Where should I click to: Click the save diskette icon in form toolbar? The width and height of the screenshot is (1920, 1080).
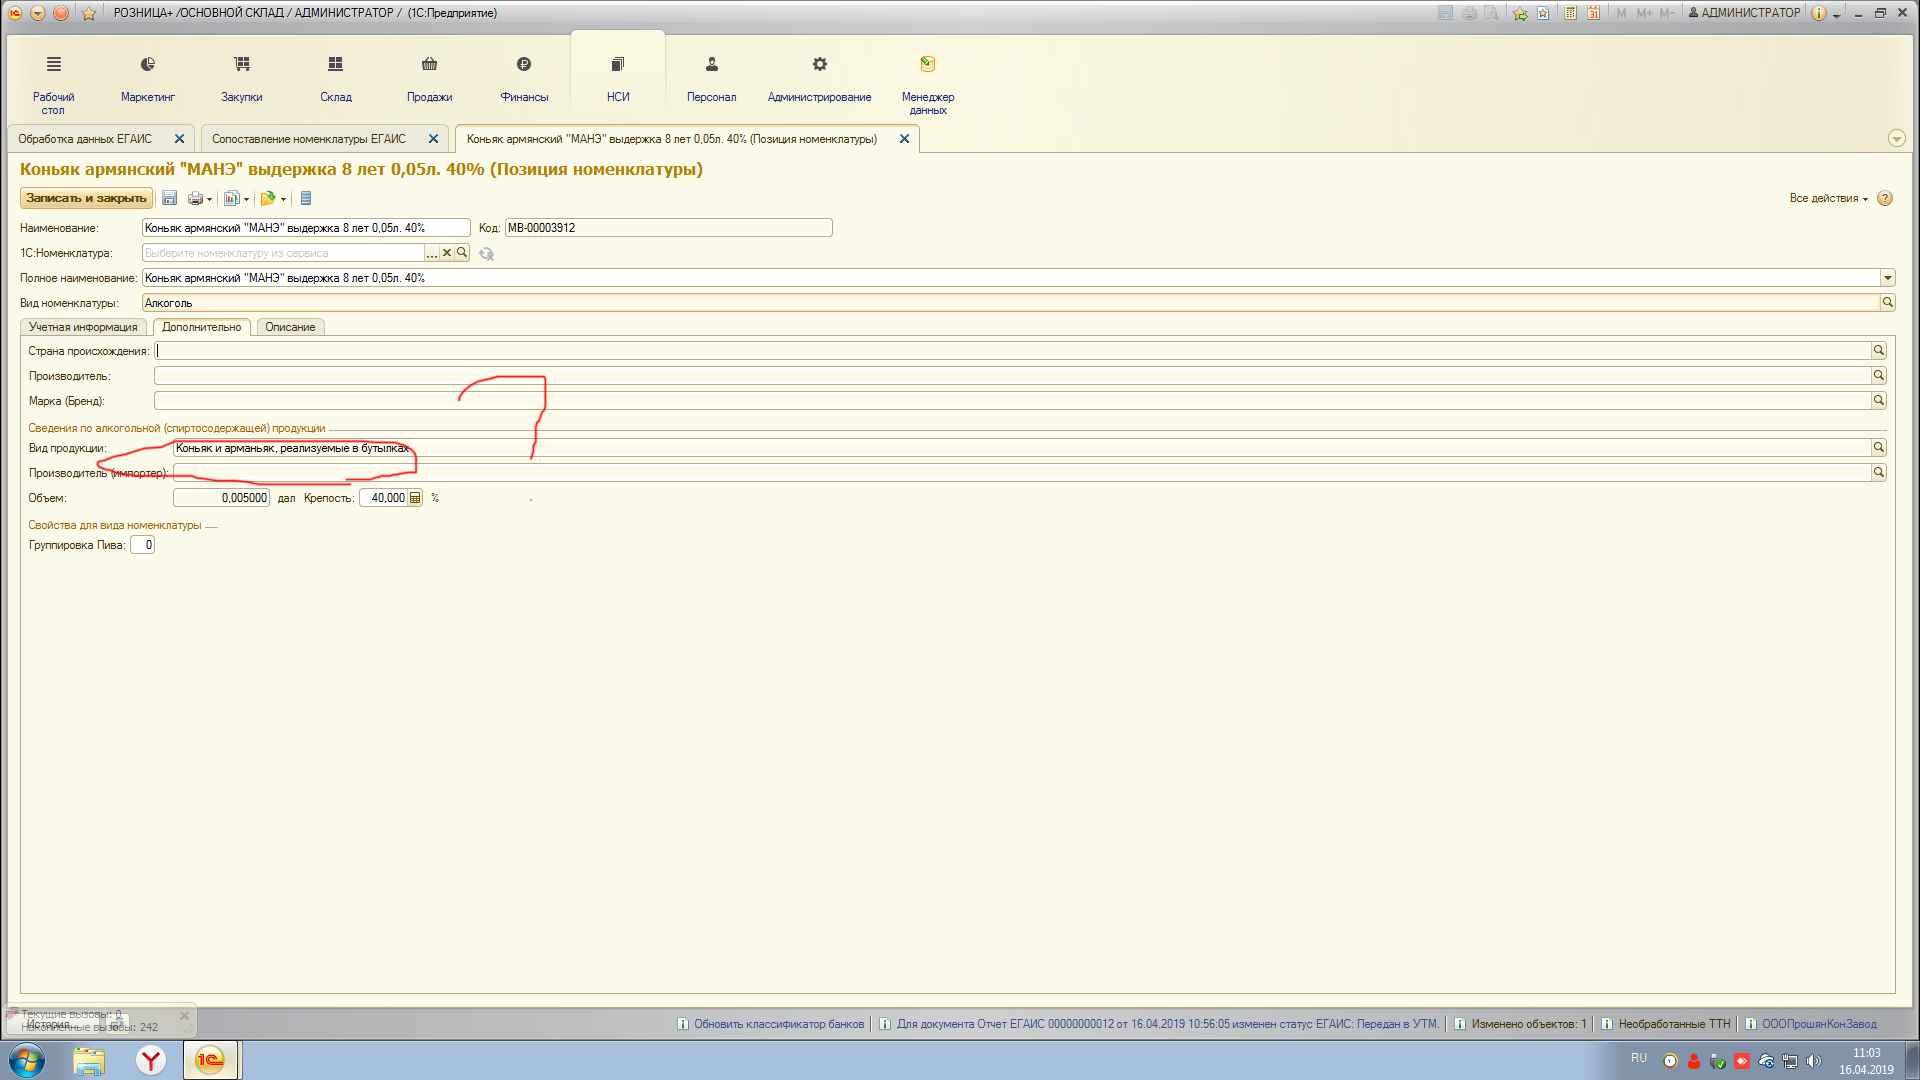click(169, 198)
